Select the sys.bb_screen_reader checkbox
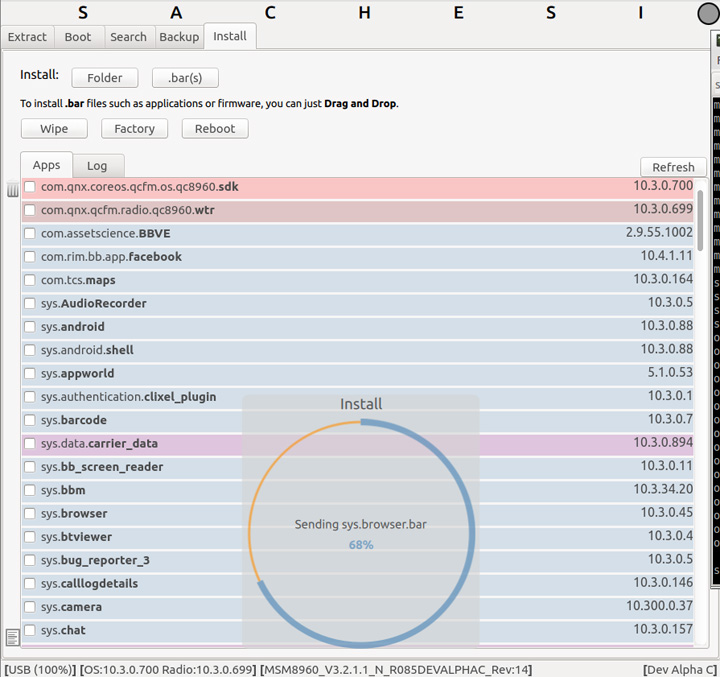 pyautogui.click(x=30, y=467)
